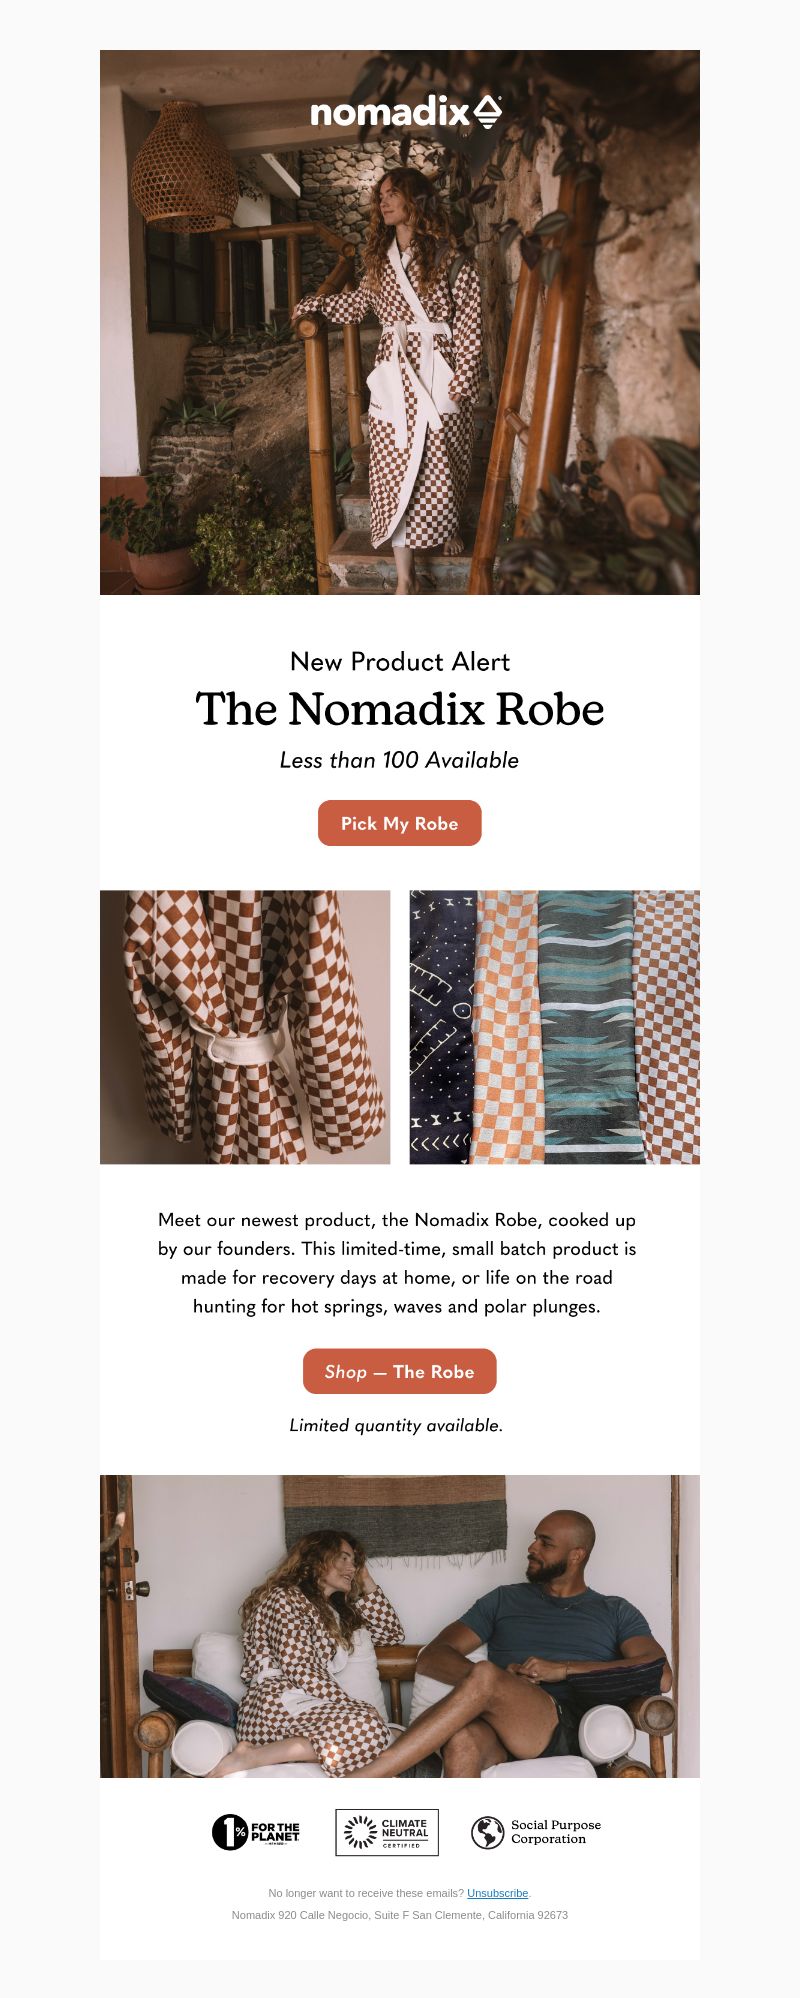Image resolution: width=800 pixels, height=1998 pixels.
Task: Open the checkered robe sleeve close-up image
Action: click(x=245, y=1027)
